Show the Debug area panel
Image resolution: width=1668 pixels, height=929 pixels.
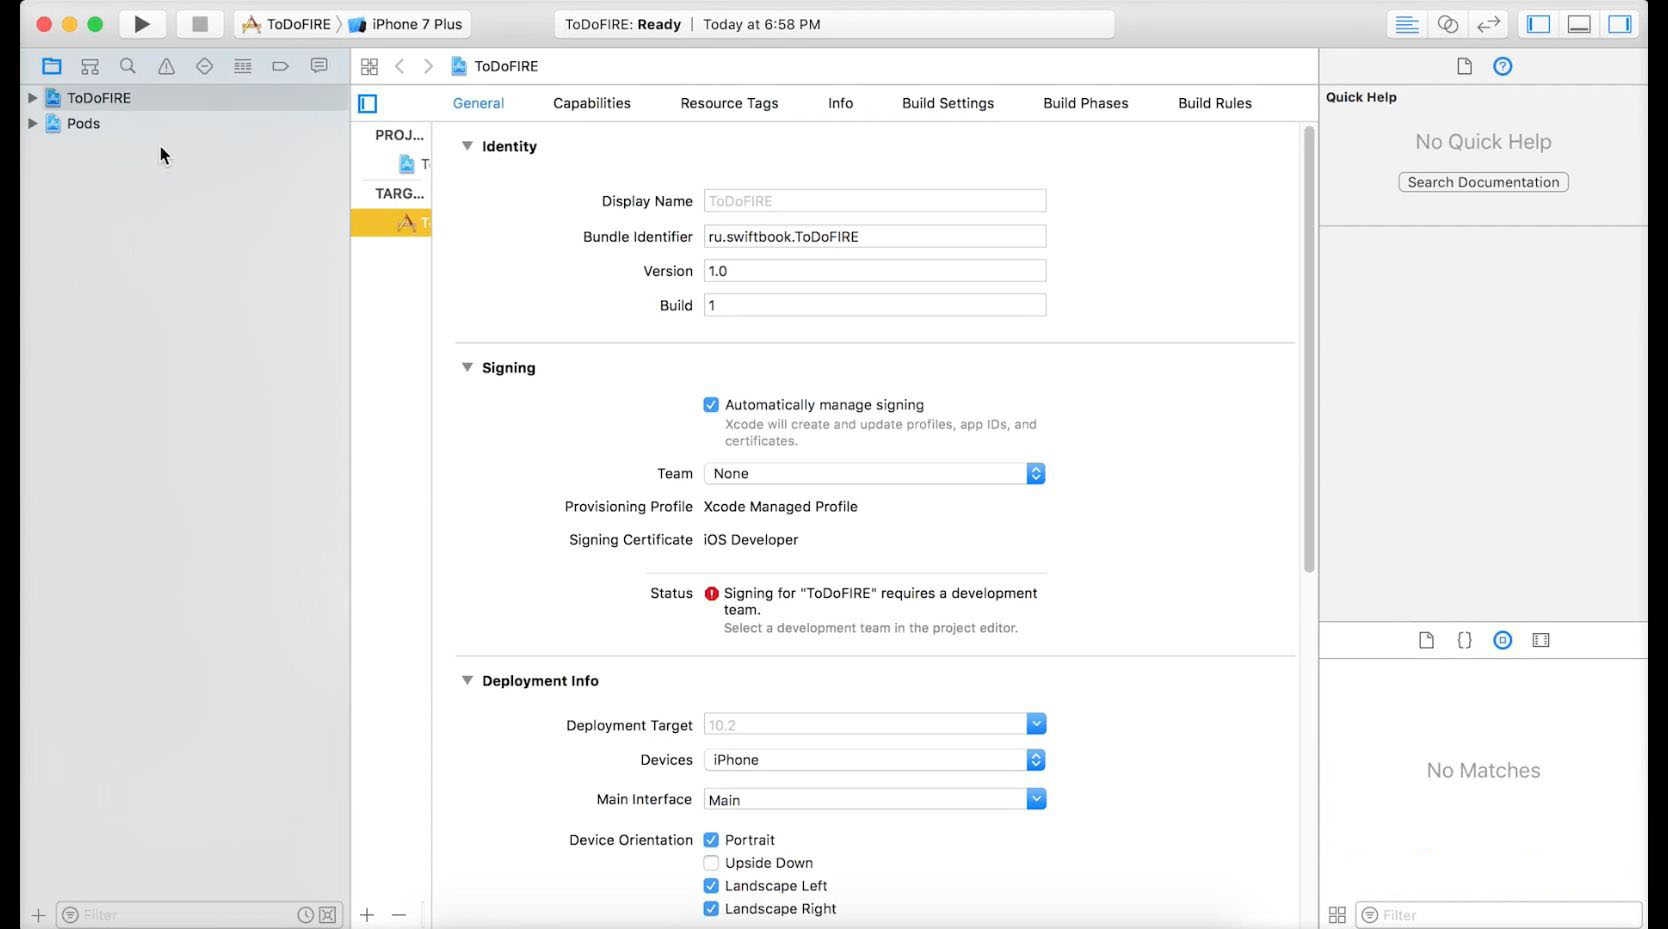[x=1580, y=24]
